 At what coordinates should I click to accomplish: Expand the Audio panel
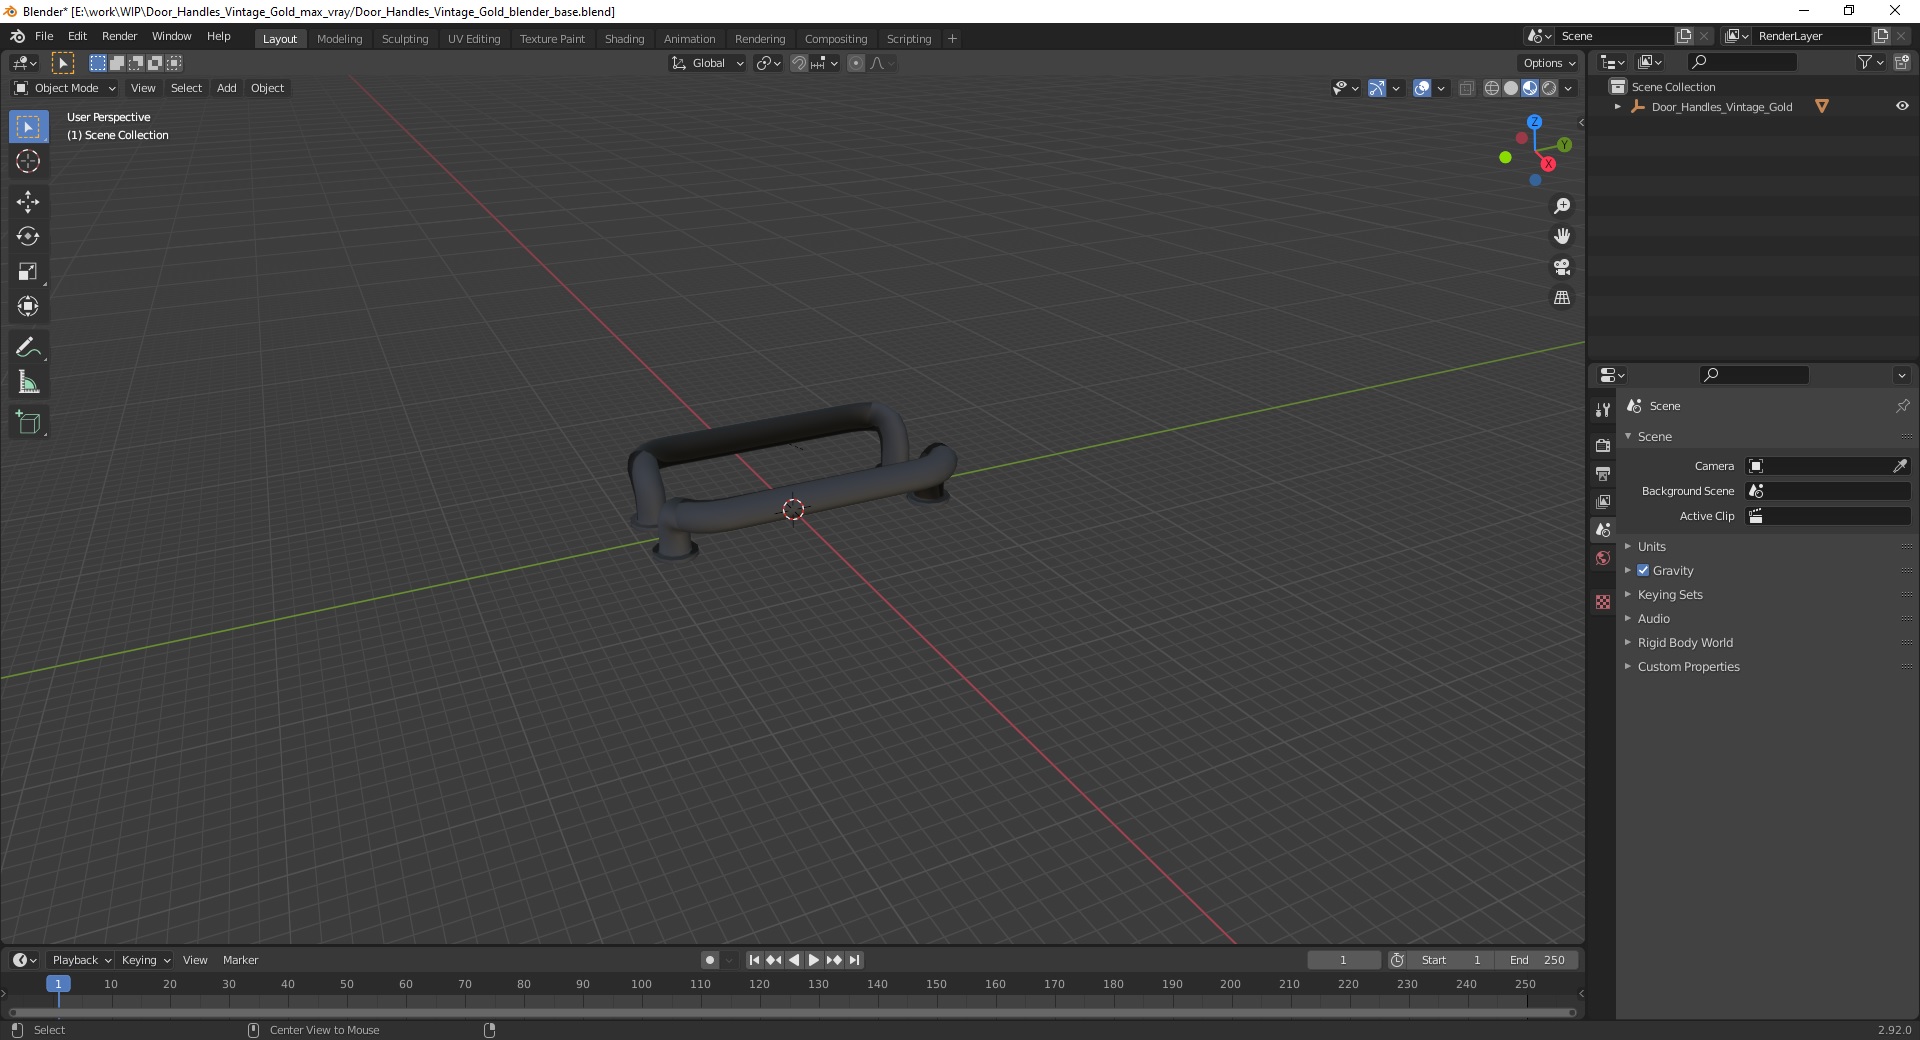[1654, 618]
